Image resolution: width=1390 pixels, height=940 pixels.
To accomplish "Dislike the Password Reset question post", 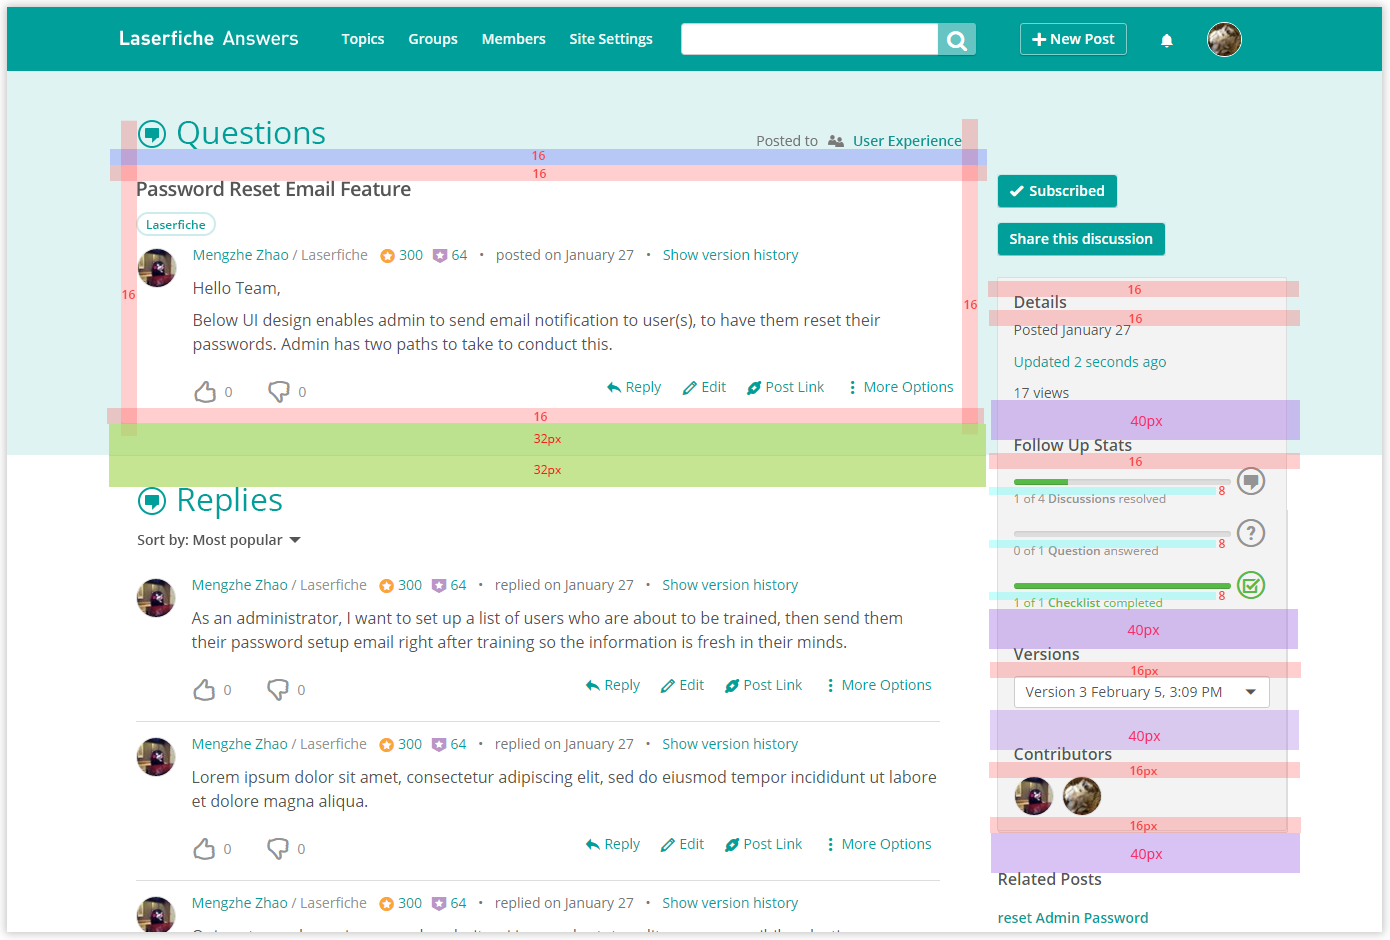I will coord(279,392).
